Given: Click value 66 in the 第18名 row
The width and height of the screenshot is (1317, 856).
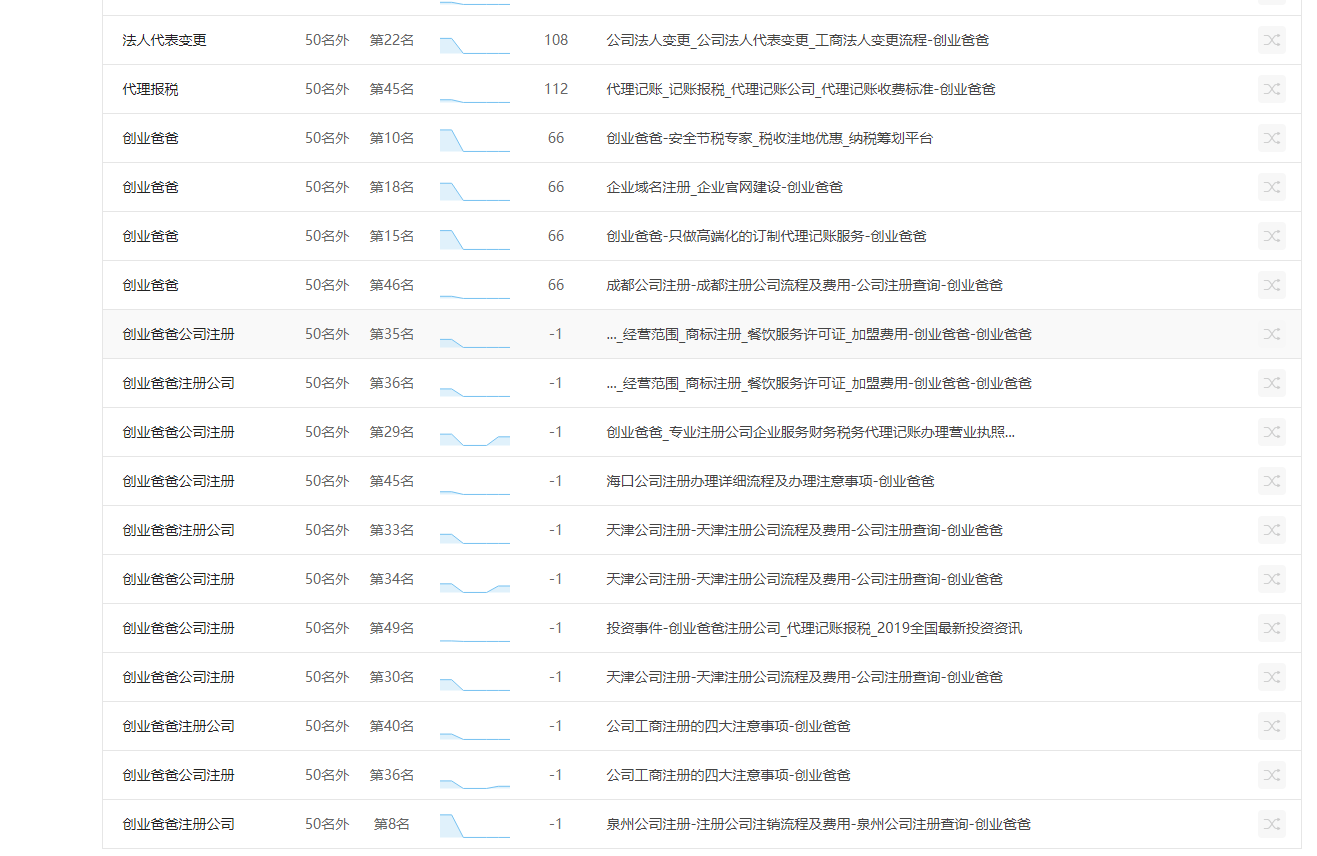Looking at the screenshot, I should 556,187.
